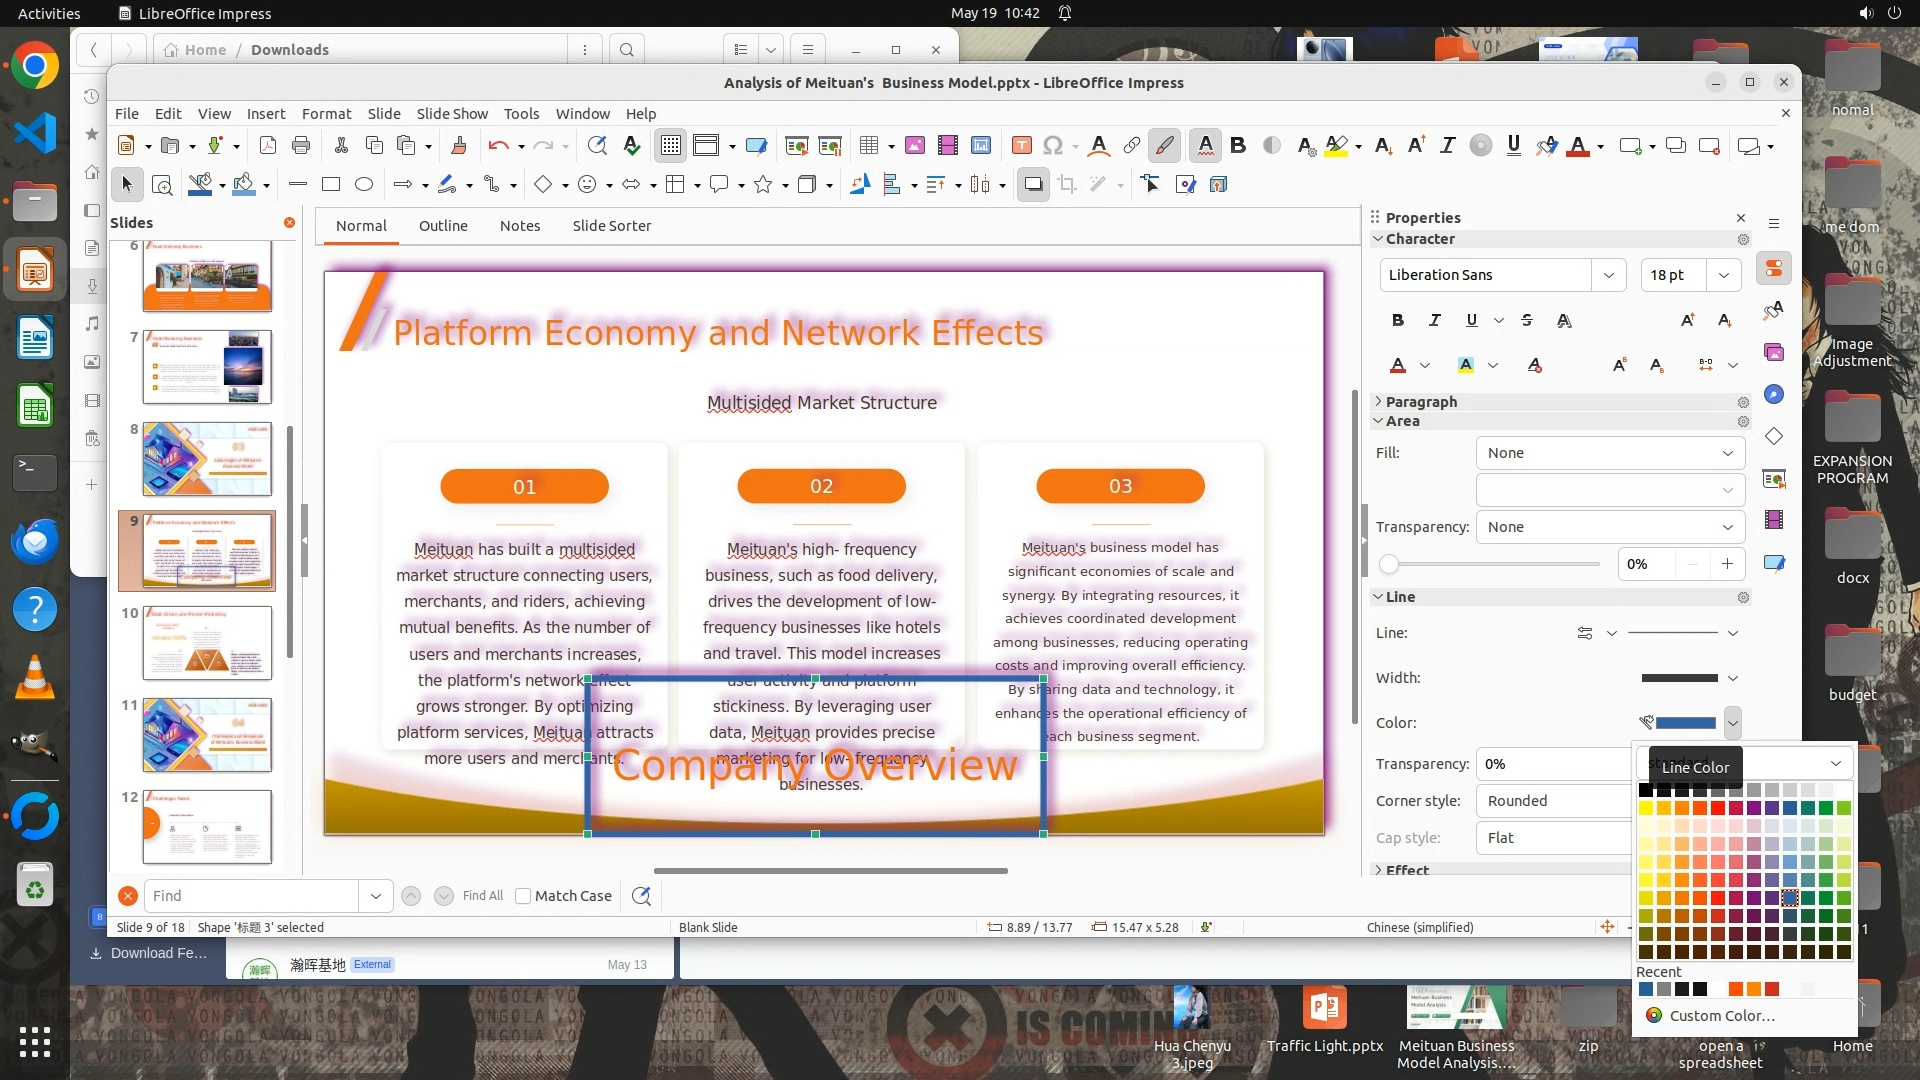
Task: Select slide 10 thumbnail
Action: click(207, 643)
